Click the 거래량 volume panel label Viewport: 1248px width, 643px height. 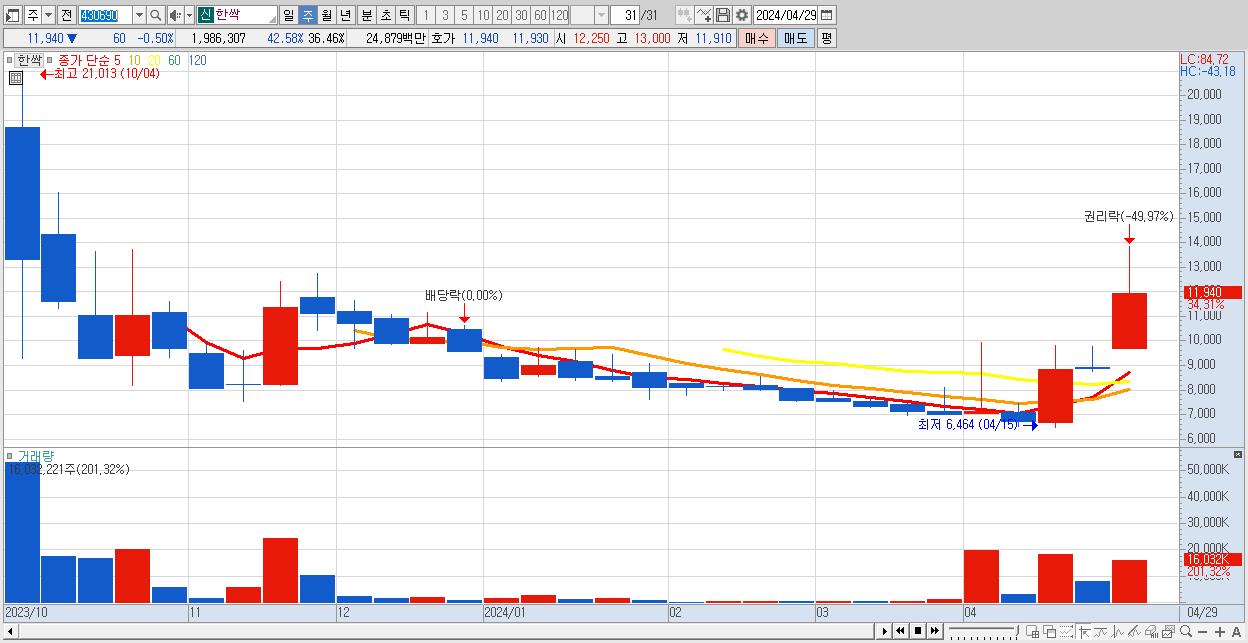pyautogui.click(x=35, y=456)
